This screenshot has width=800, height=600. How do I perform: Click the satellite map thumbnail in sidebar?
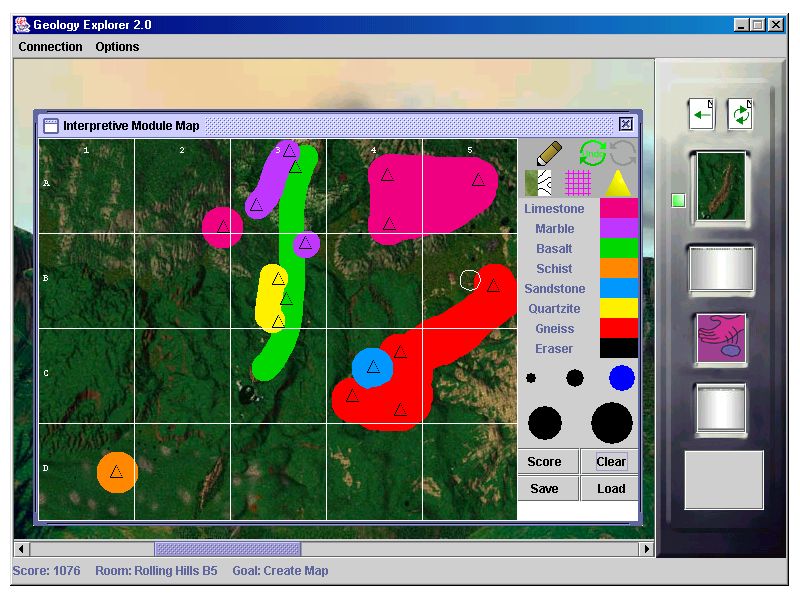721,185
